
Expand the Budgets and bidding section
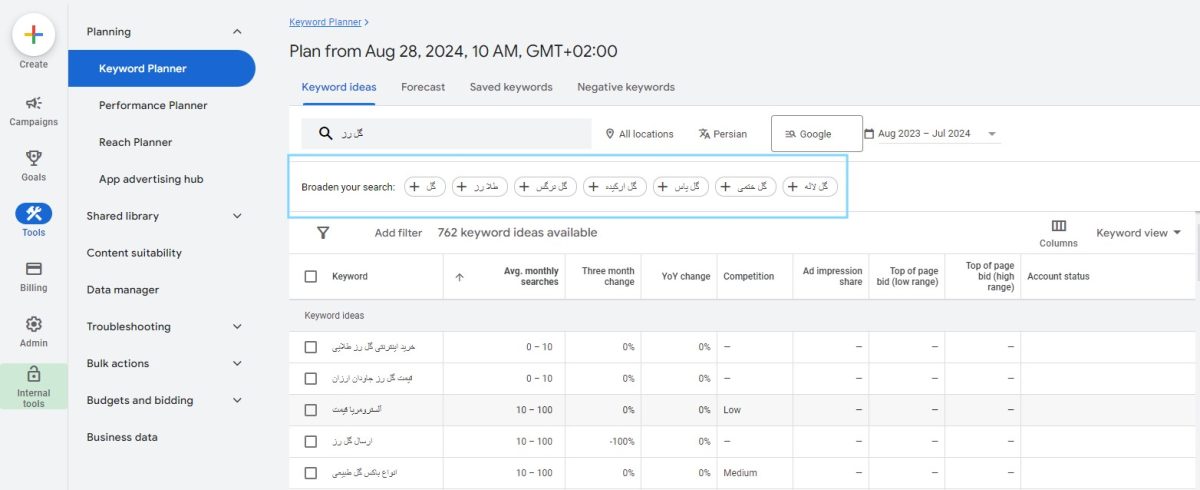237,400
